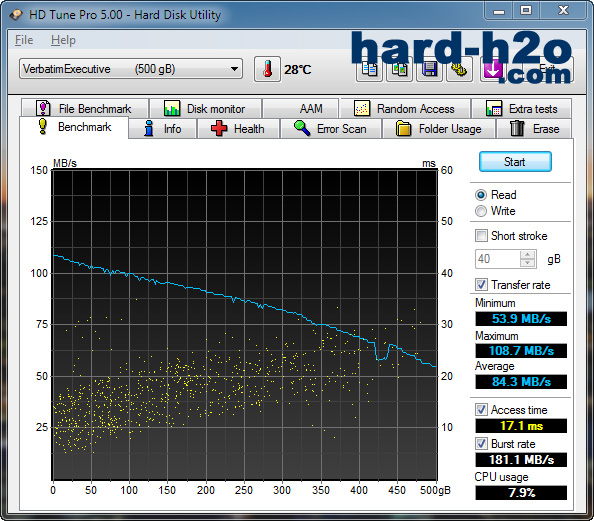
Task: Start the benchmark with Start button
Action: pos(515,162)
